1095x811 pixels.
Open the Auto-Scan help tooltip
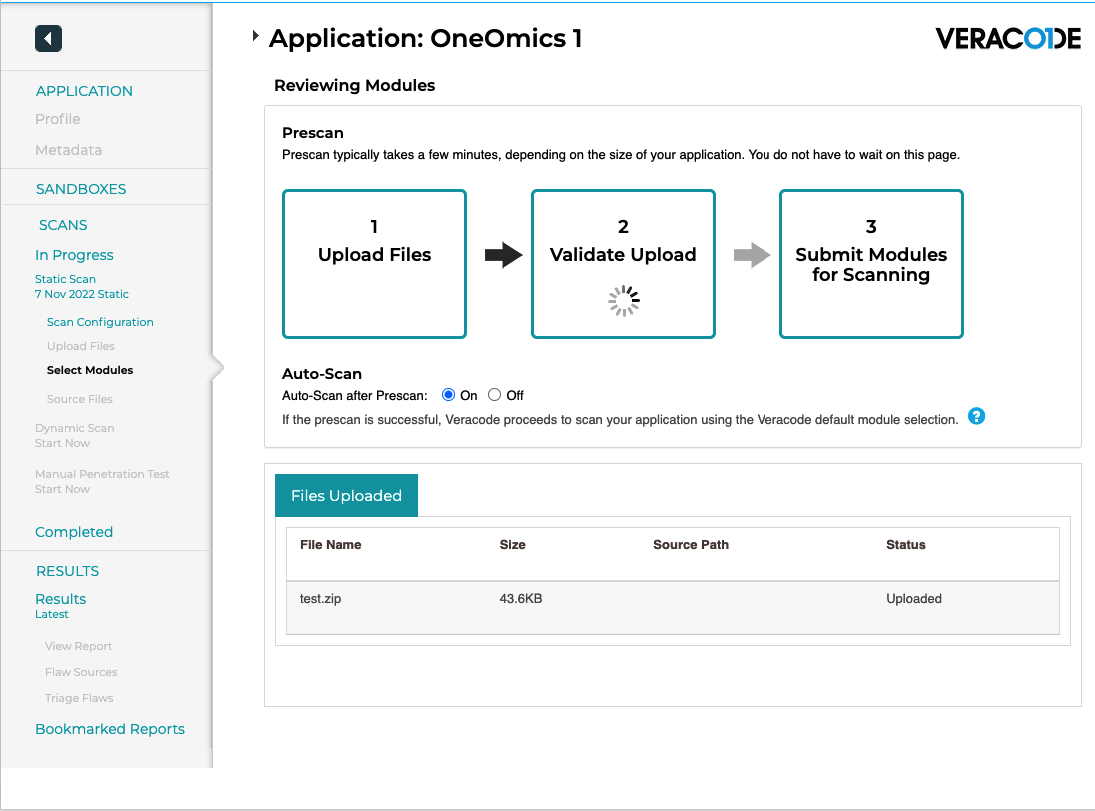(976, 416)
